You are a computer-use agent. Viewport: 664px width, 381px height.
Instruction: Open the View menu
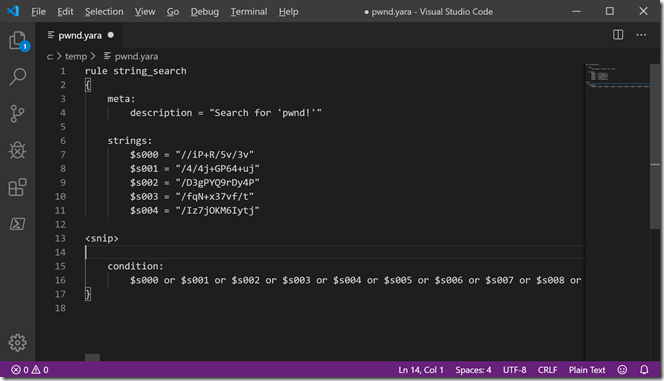(145, 12)
